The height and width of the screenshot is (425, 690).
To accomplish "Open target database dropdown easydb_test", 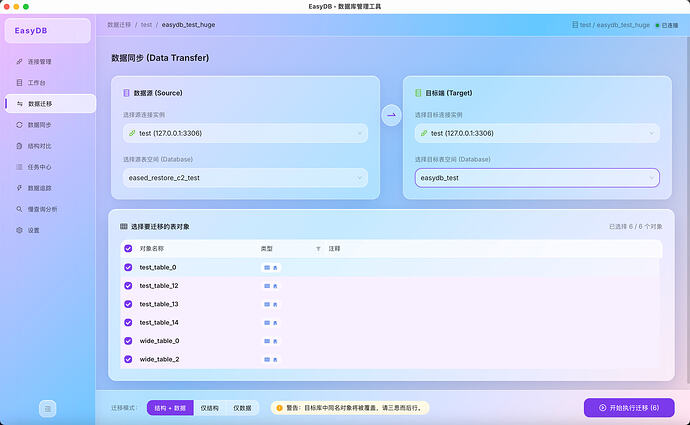I will tap(537, 178).
